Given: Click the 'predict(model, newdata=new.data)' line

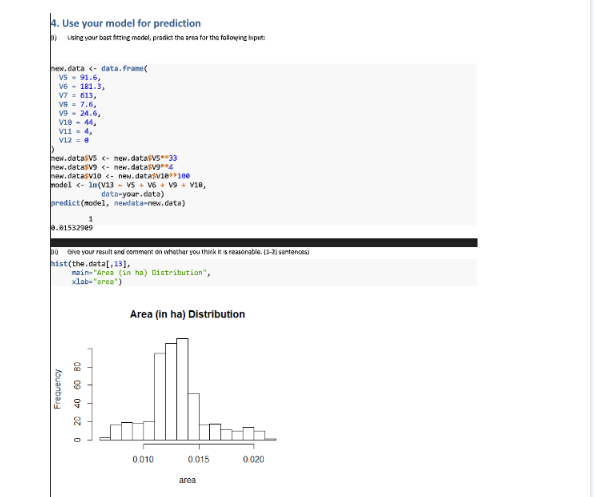Looking at the screenshot, I should click(118, 203).
